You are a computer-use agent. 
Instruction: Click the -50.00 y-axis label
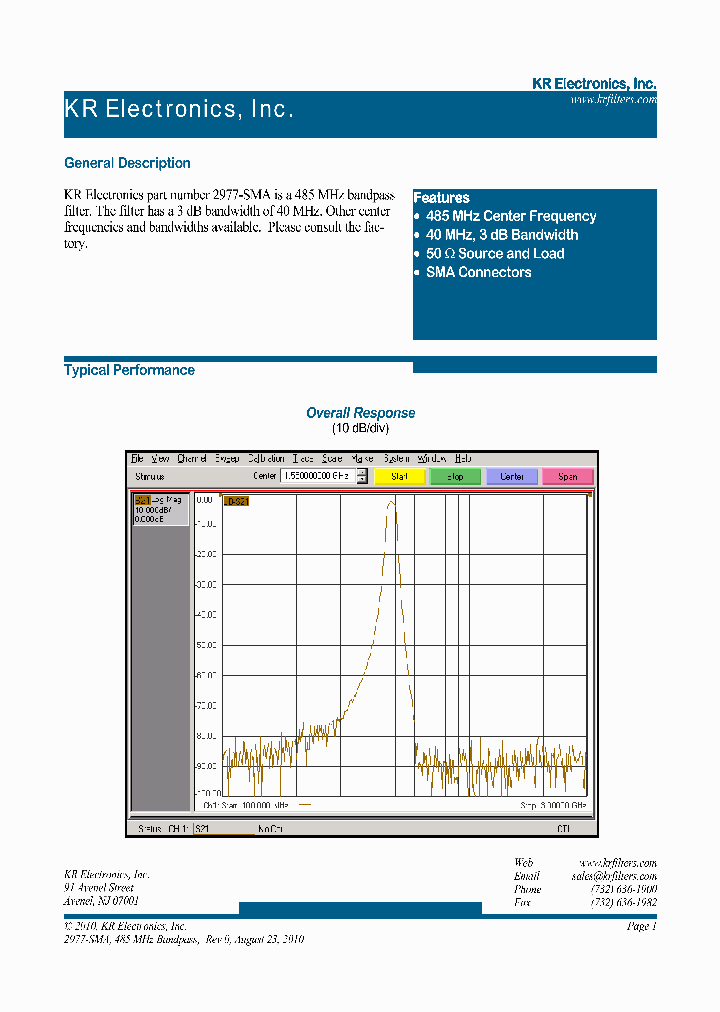pos(206,645)
